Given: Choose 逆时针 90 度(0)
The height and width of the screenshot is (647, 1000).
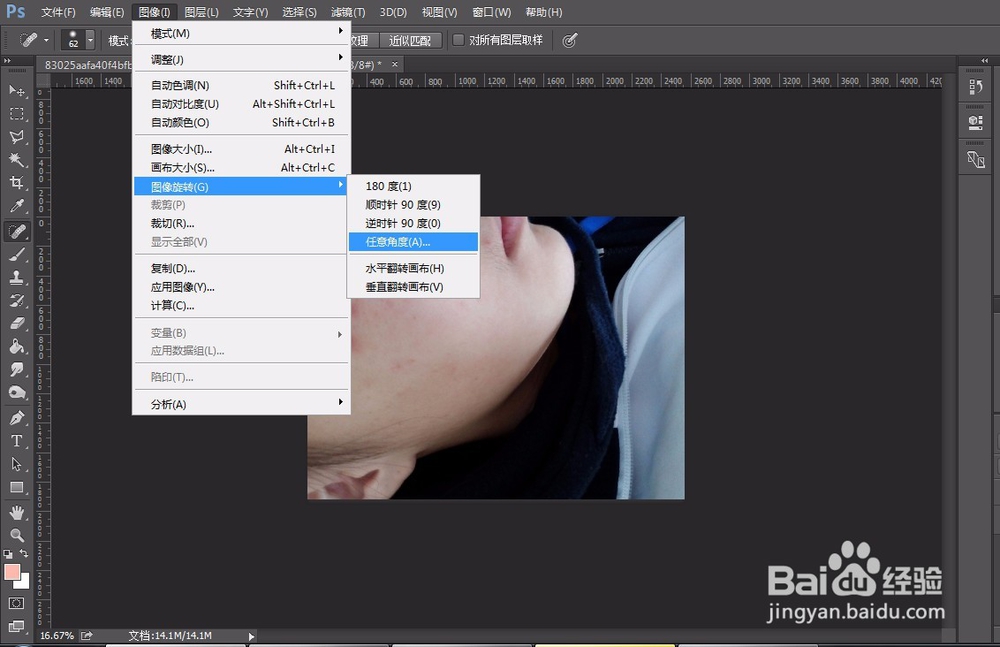Looking at the screenshot, I should point(413,223).
